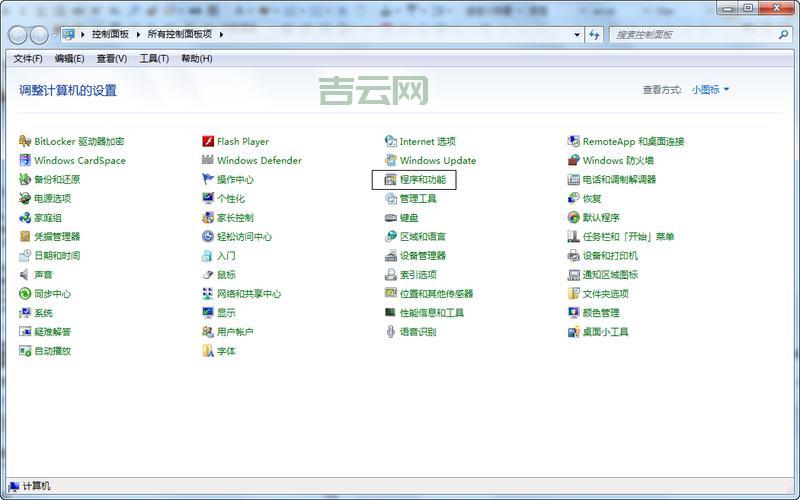Open the 键盘 link
This screenshot has height=500, width=800.
[409, 217]
